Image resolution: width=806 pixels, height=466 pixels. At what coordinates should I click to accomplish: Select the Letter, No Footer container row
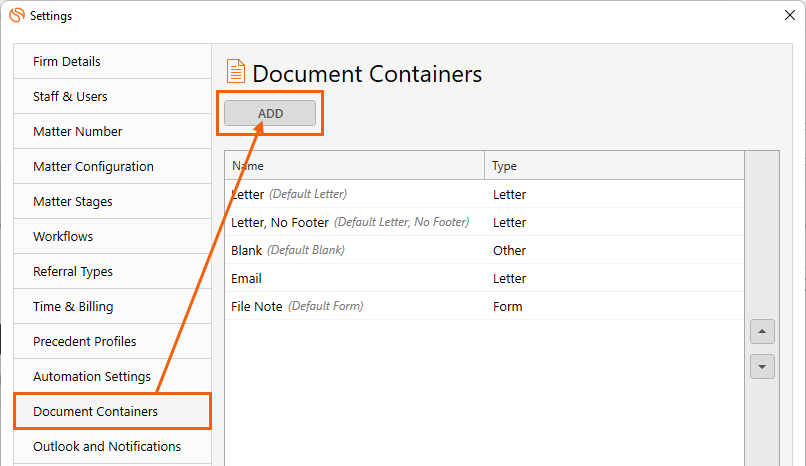484,222
